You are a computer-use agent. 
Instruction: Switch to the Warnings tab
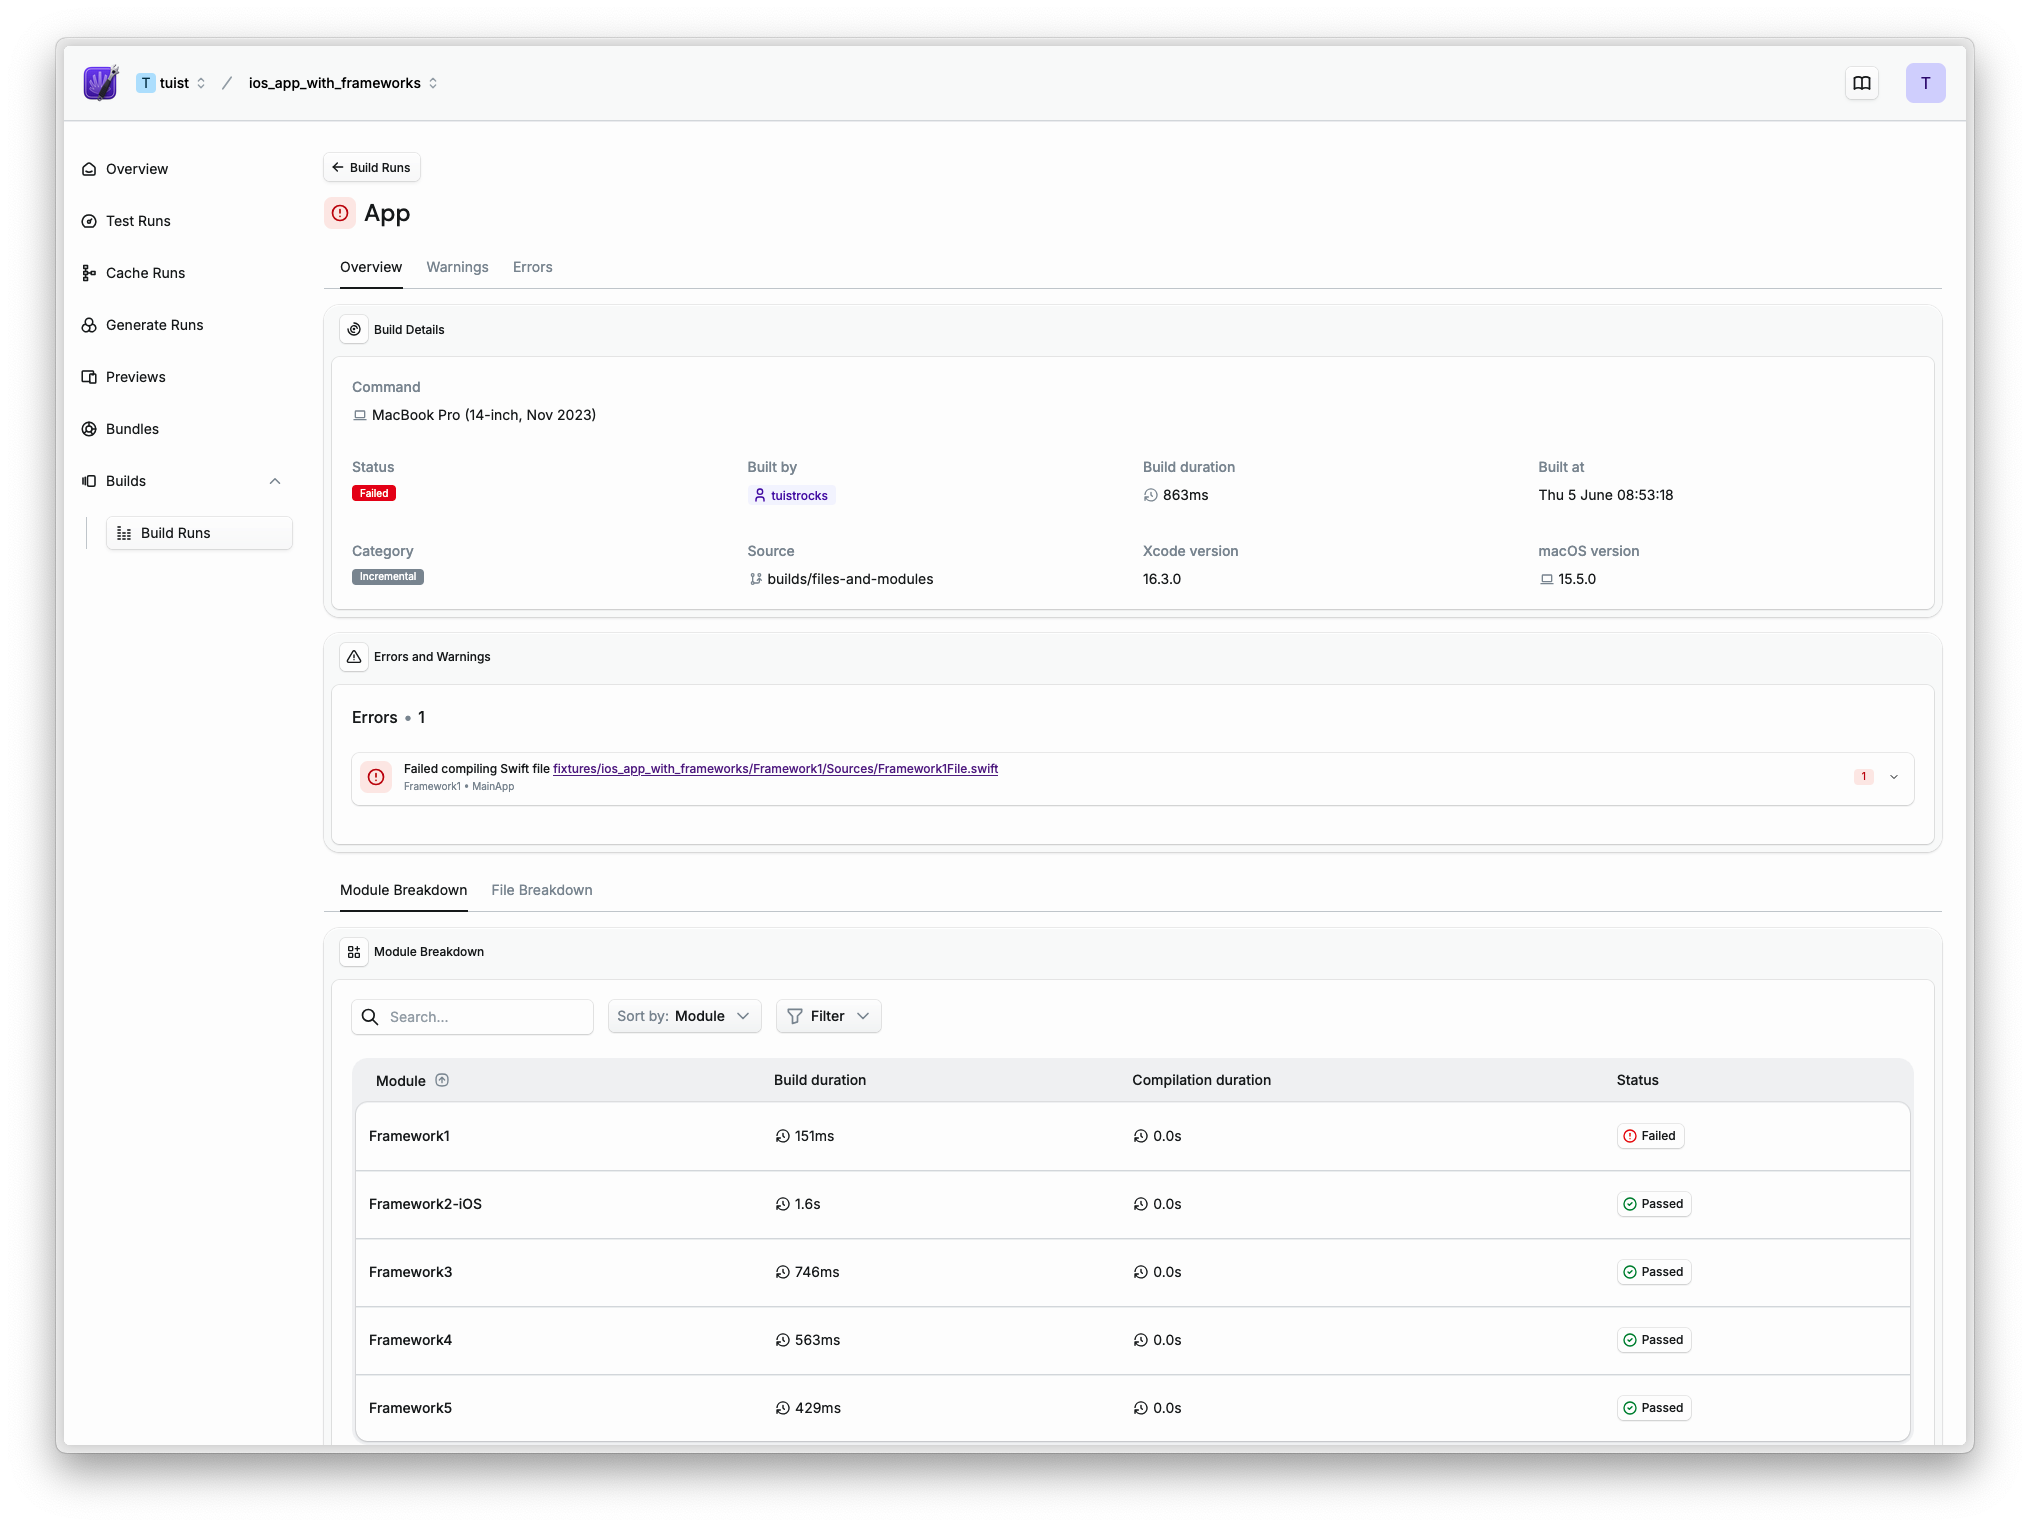click(x=457, y=267)
